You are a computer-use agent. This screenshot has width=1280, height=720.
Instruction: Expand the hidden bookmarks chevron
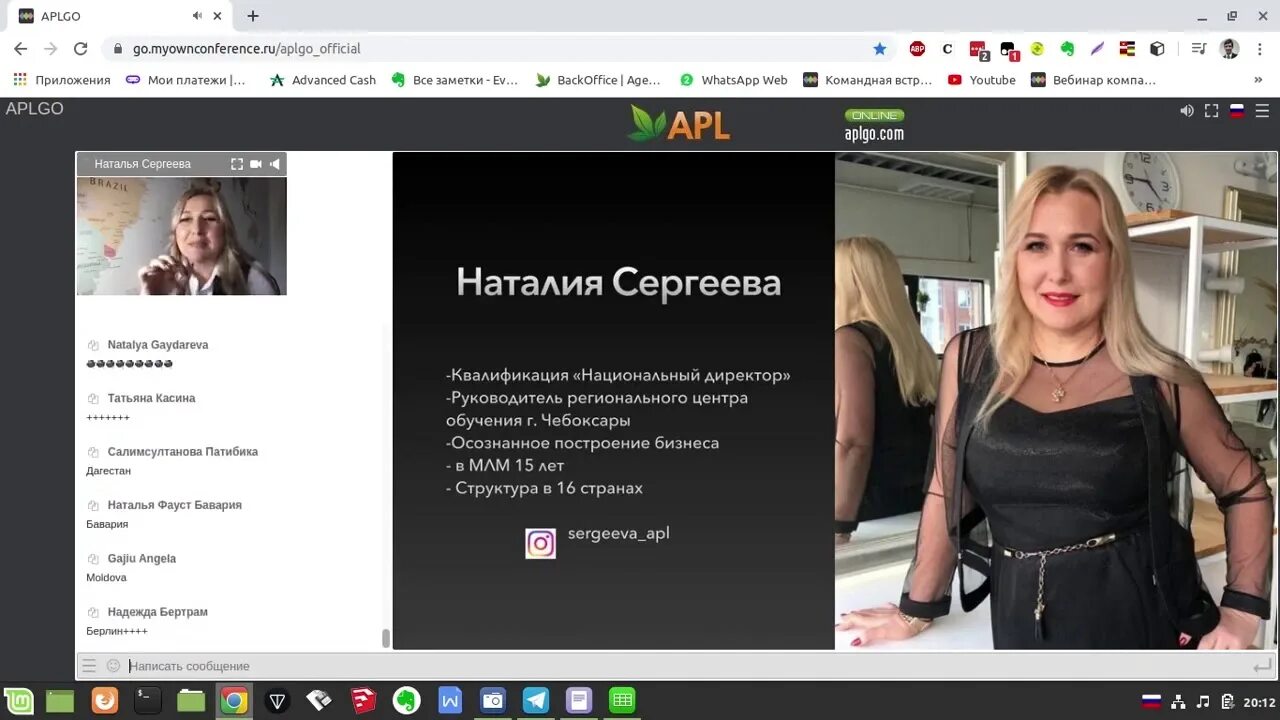click(1258, 80)
